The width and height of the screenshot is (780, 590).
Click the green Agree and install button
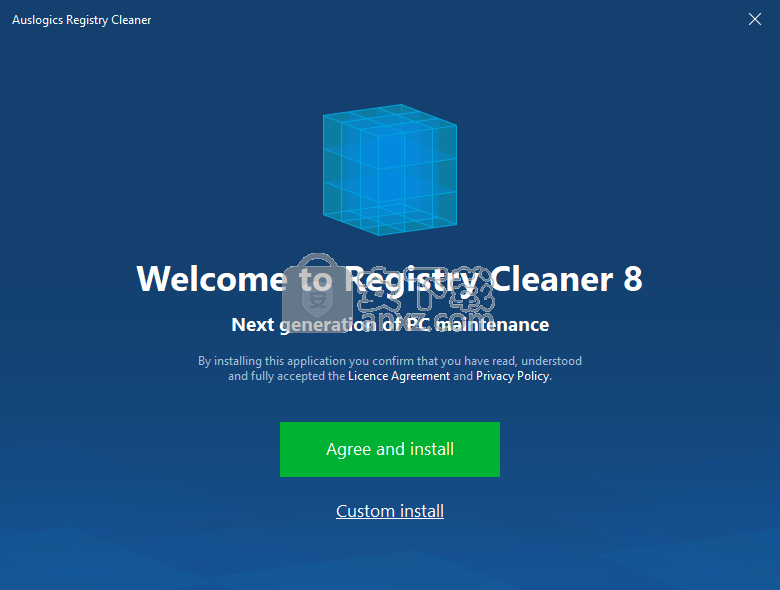(390, 449)
